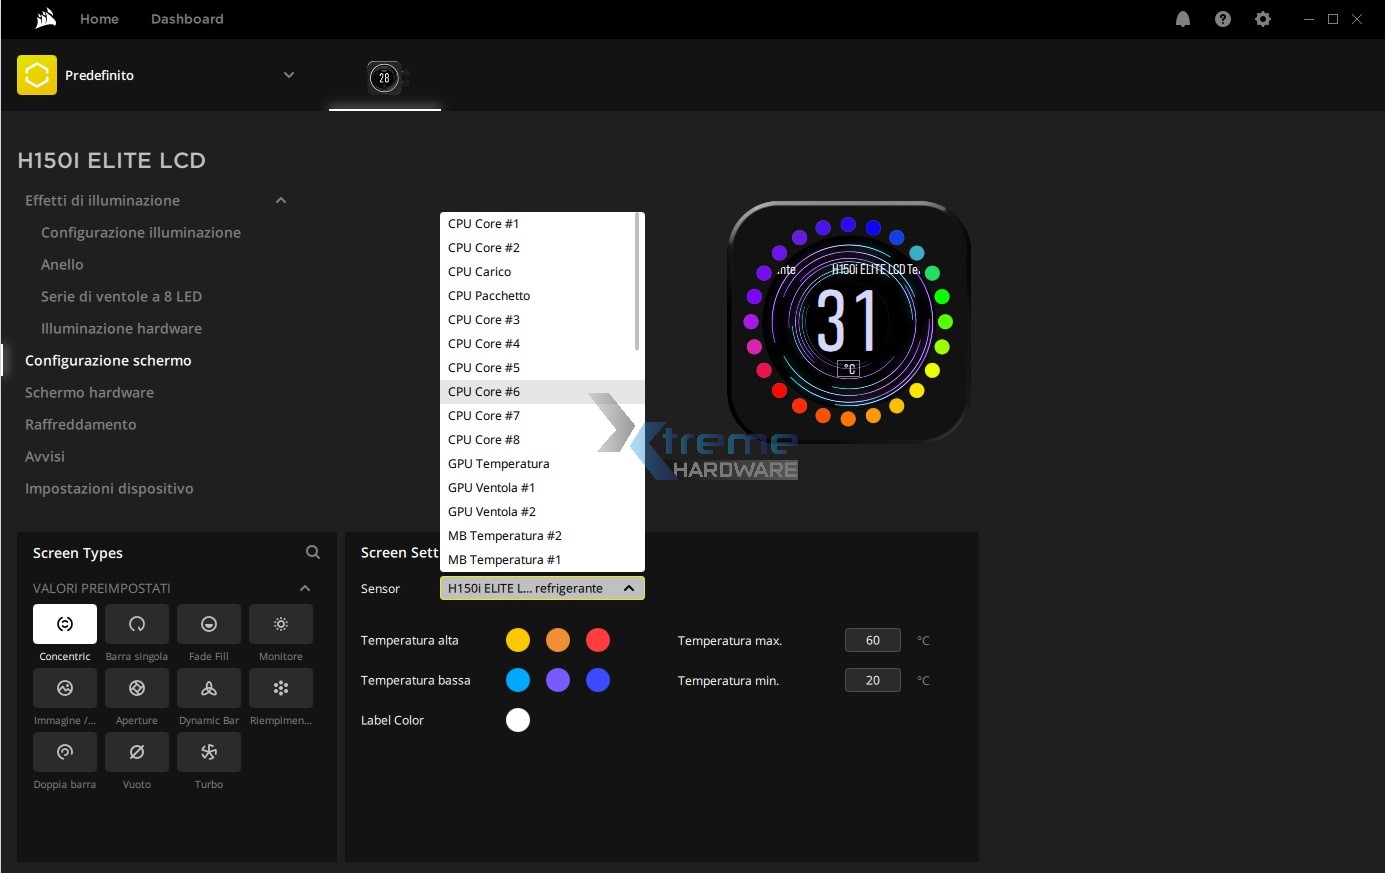The image size is (1385, 873).
Task: Open the Dashboard tab
Action: pyautogui.click(x=187, y=19)
